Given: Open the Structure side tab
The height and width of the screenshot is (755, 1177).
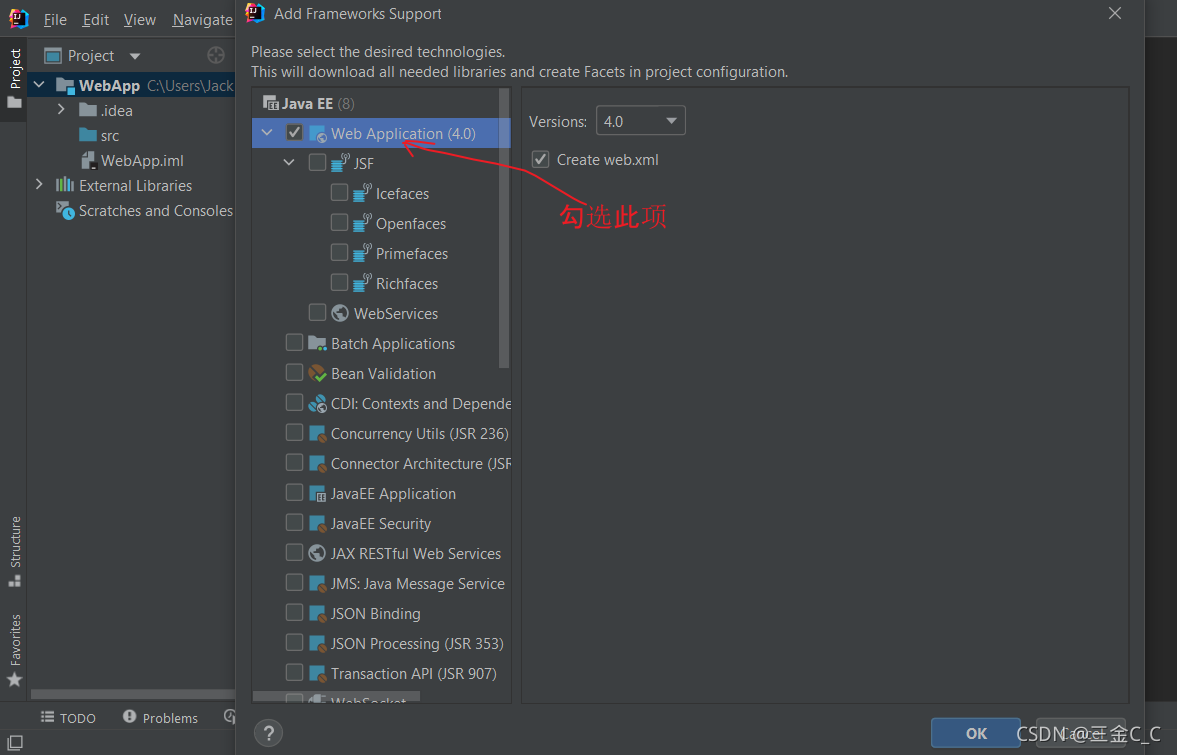Looking at the screenshot, I should 14,551.
